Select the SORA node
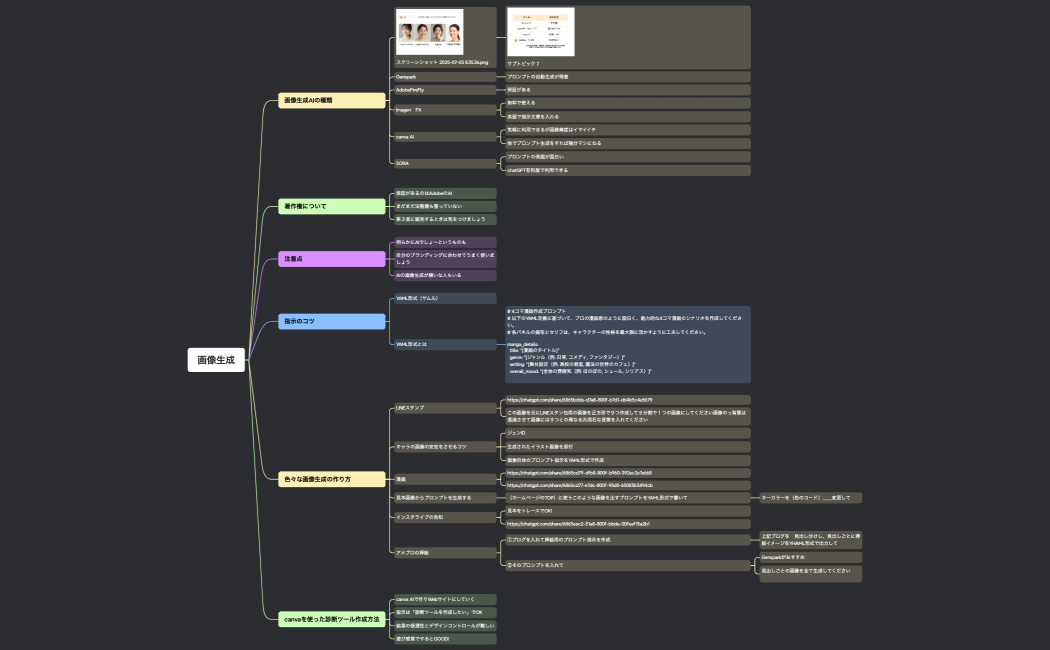1050x650 pixels. pyautogui.click(x=443, y=163)
